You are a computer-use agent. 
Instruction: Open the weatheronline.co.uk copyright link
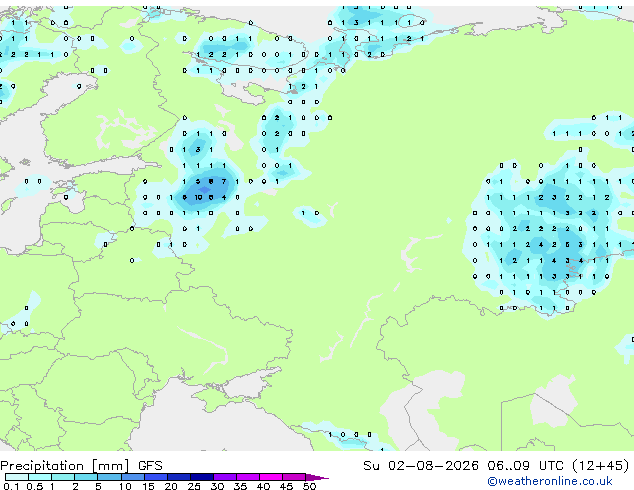tap(549, 481)
